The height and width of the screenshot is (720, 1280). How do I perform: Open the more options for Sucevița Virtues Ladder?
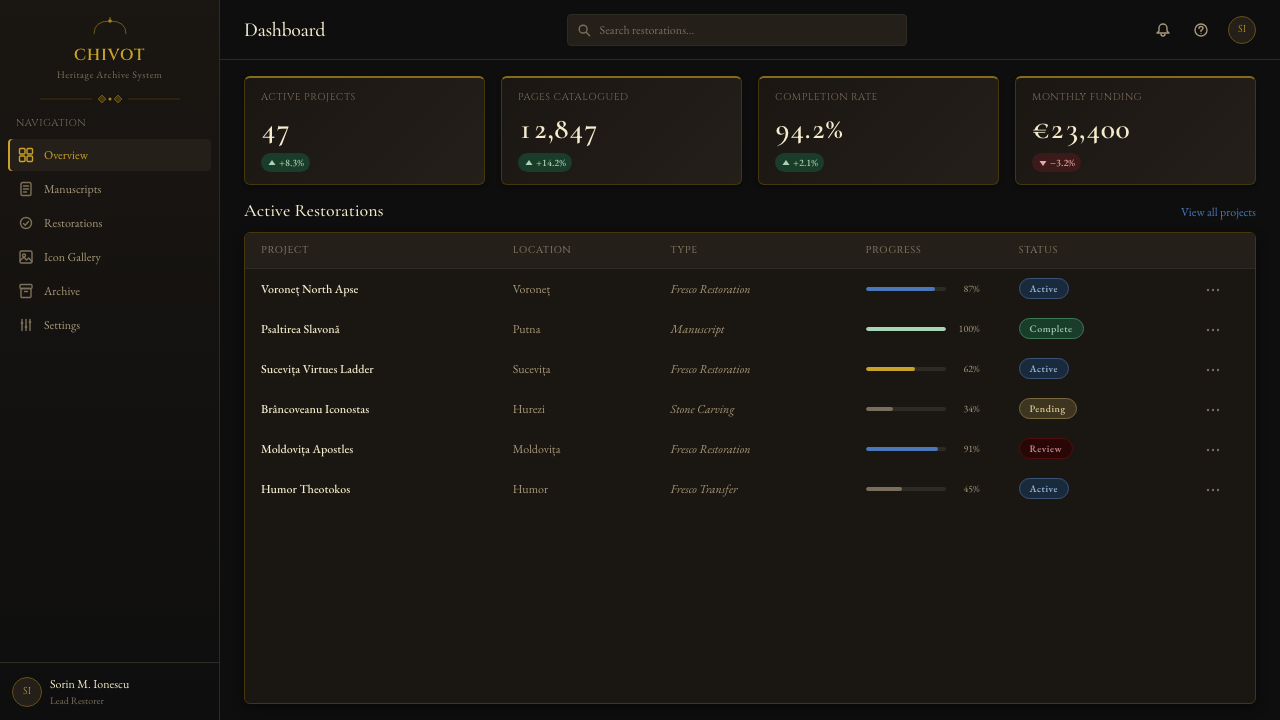pos(1213,370)
